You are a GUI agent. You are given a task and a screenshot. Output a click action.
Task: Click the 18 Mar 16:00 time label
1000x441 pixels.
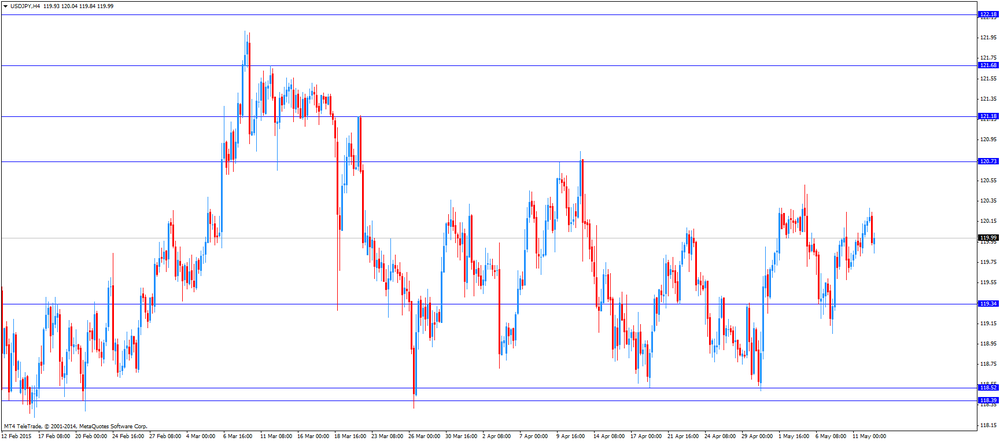click(x=348, y=437)
